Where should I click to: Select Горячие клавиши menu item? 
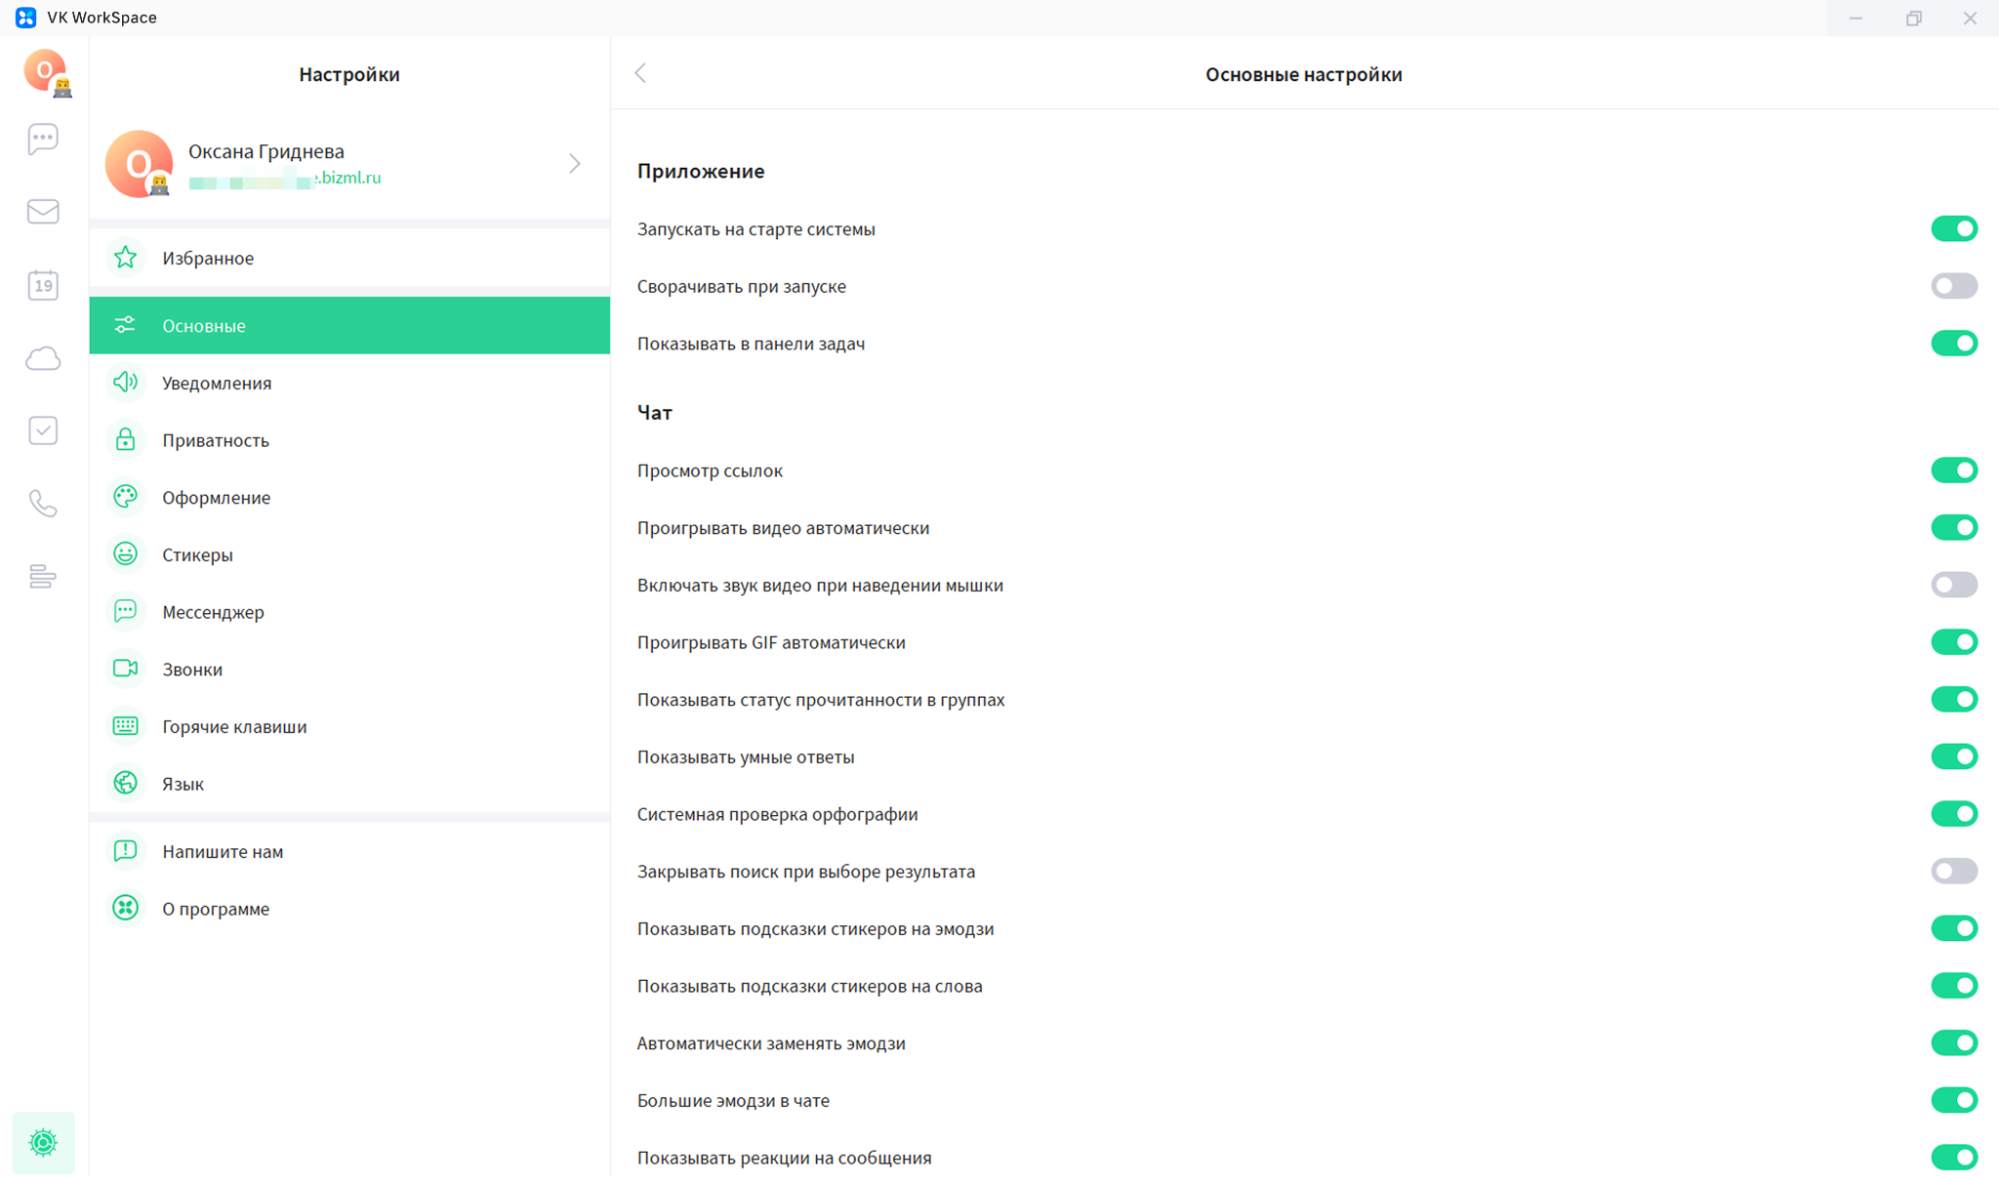coord(234,727)
